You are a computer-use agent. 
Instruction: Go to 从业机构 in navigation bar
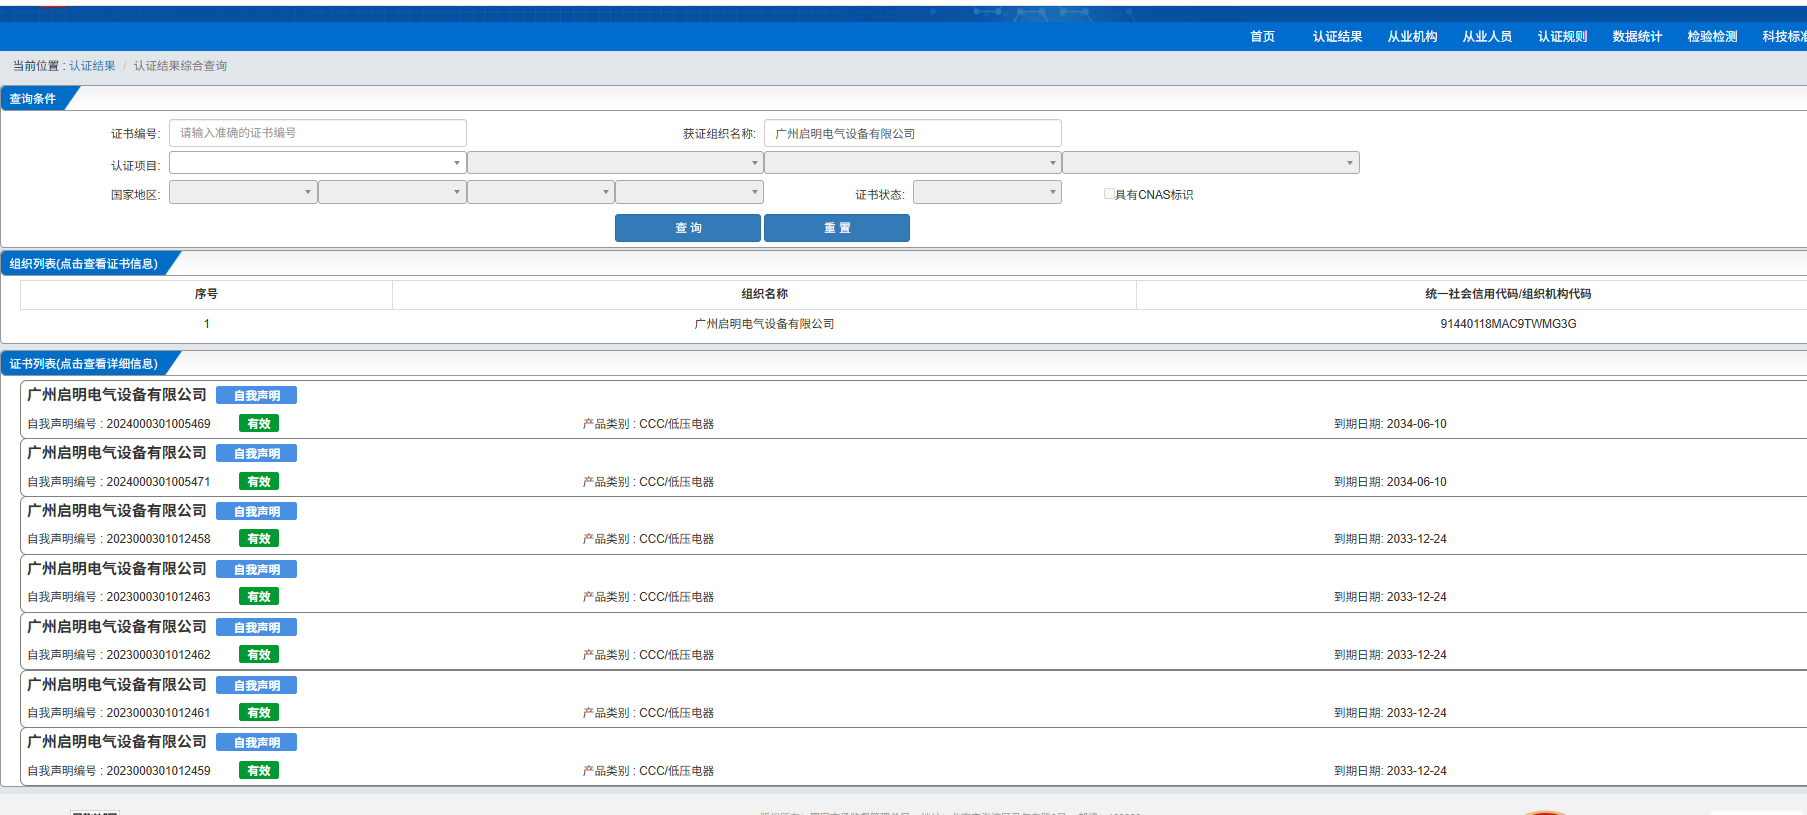tap(1412, 37)
